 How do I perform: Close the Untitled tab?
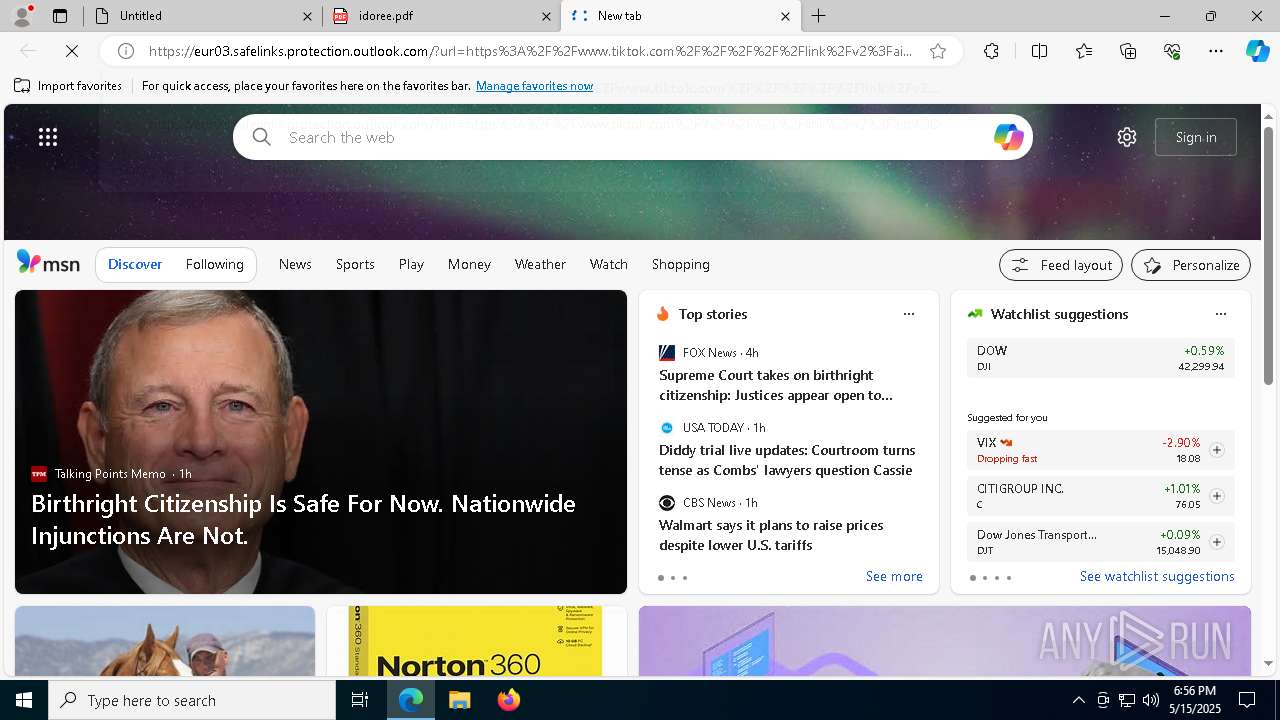[x=309, y=16]
